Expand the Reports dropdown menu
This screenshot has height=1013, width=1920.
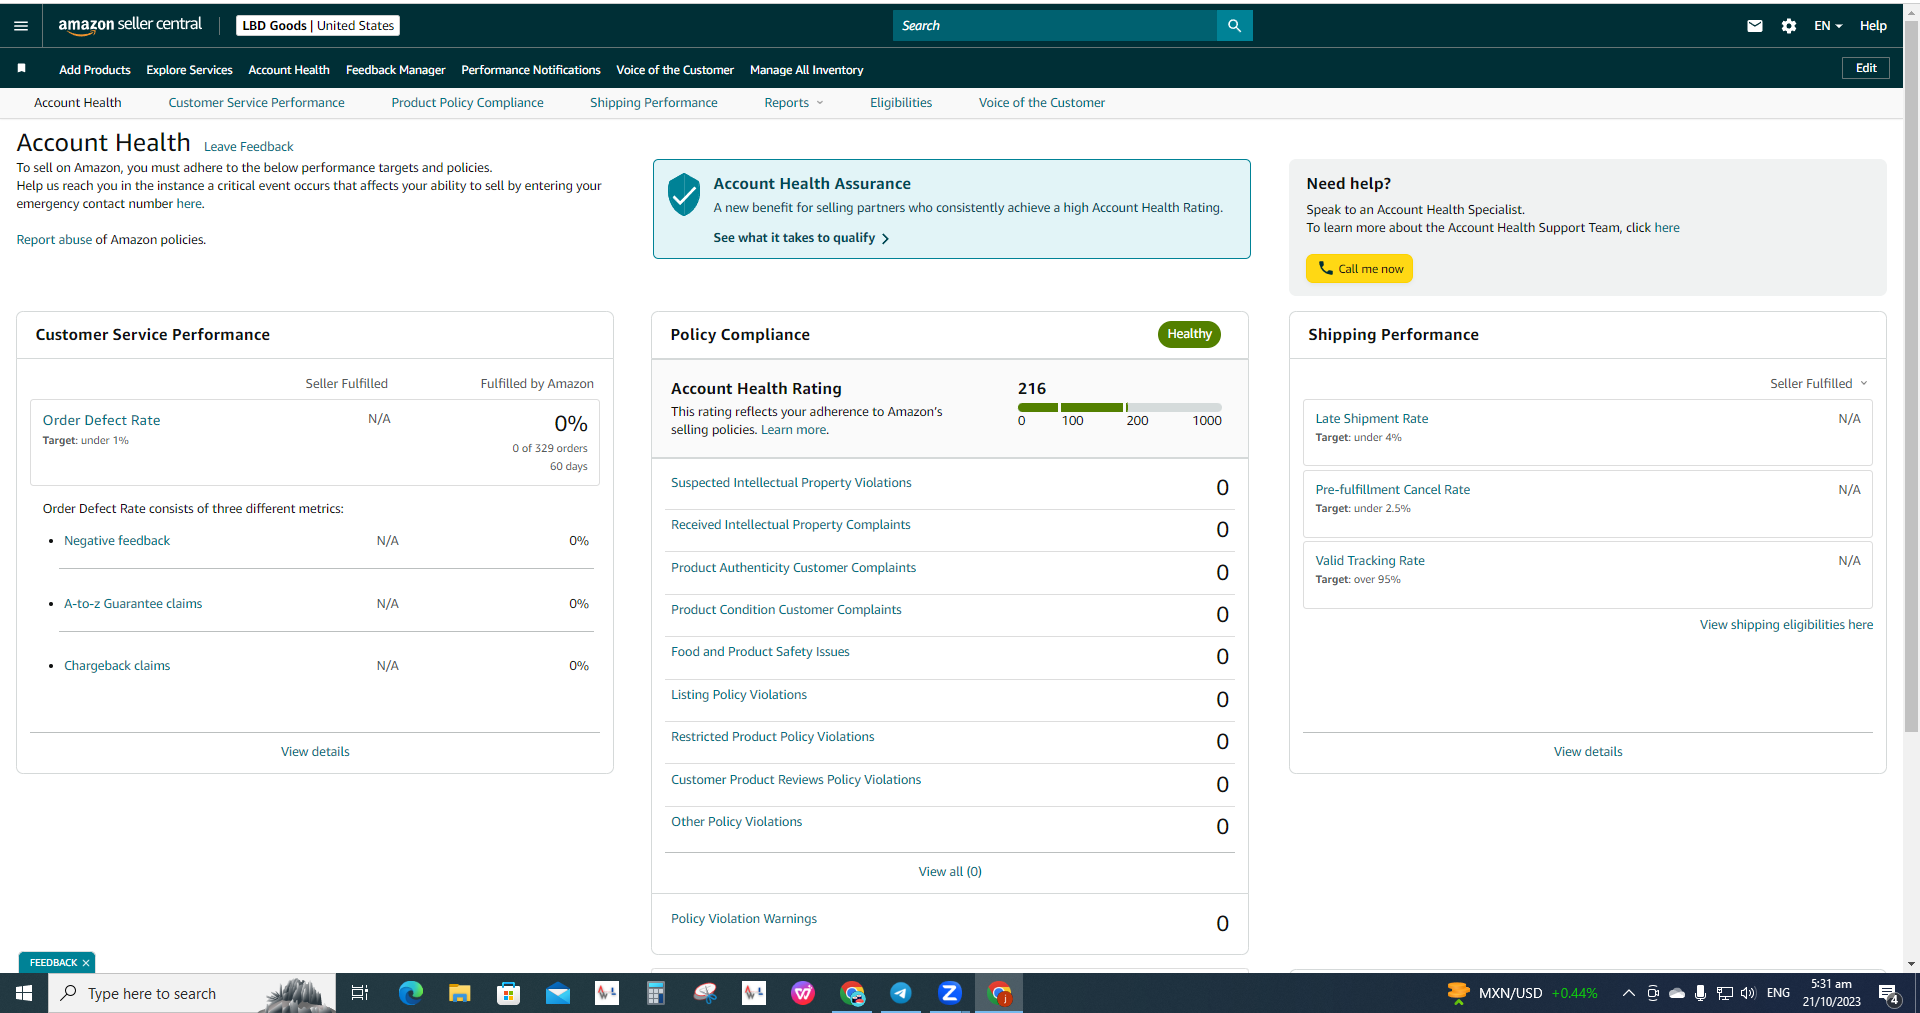click(794, 103)
